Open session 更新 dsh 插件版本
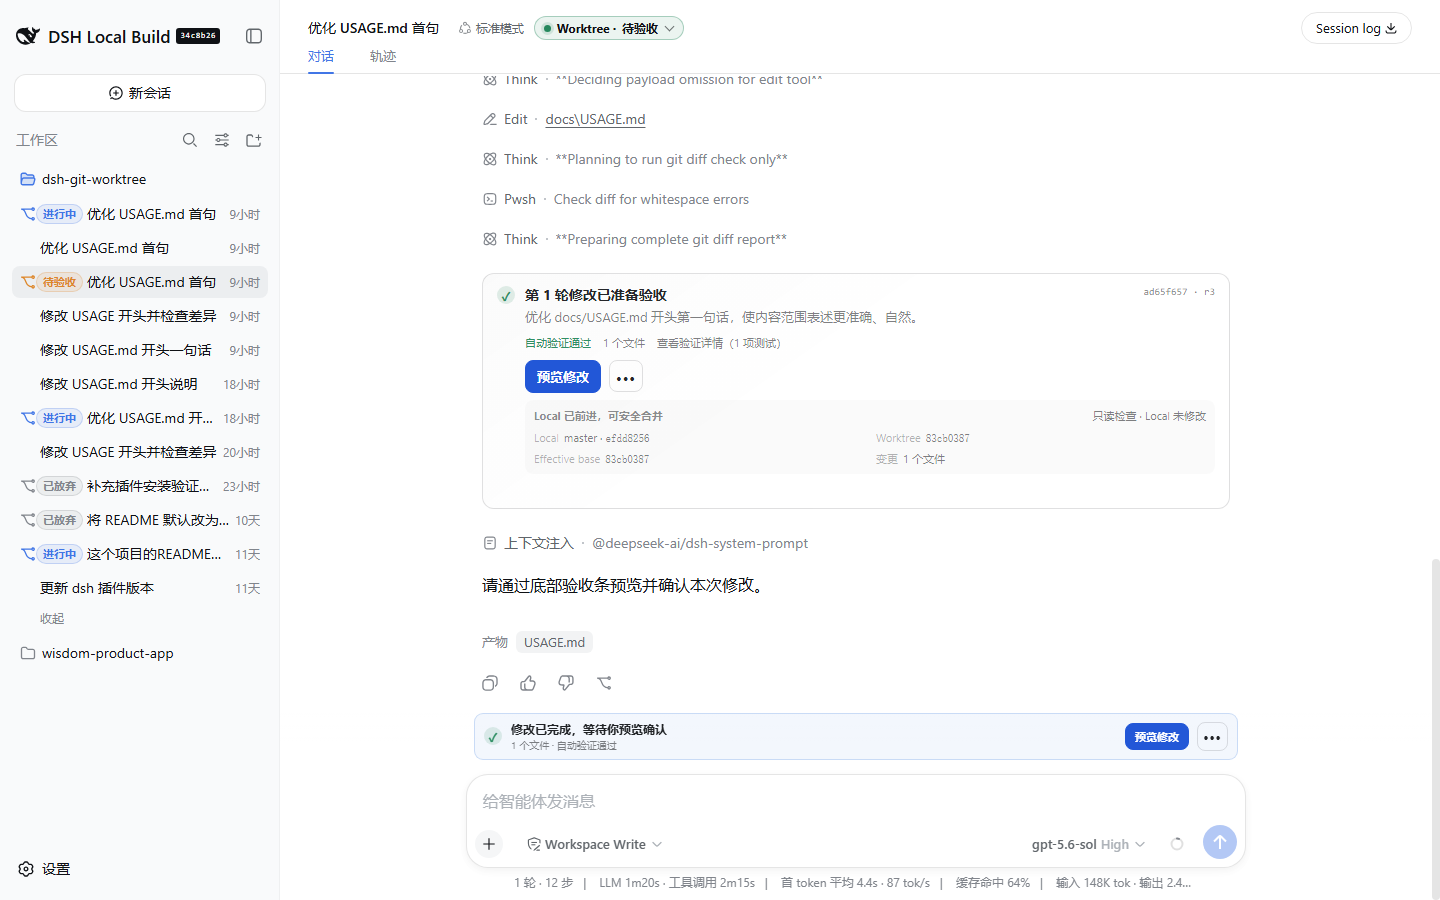This screenshot has height=900, width=1440. (140, 588)
